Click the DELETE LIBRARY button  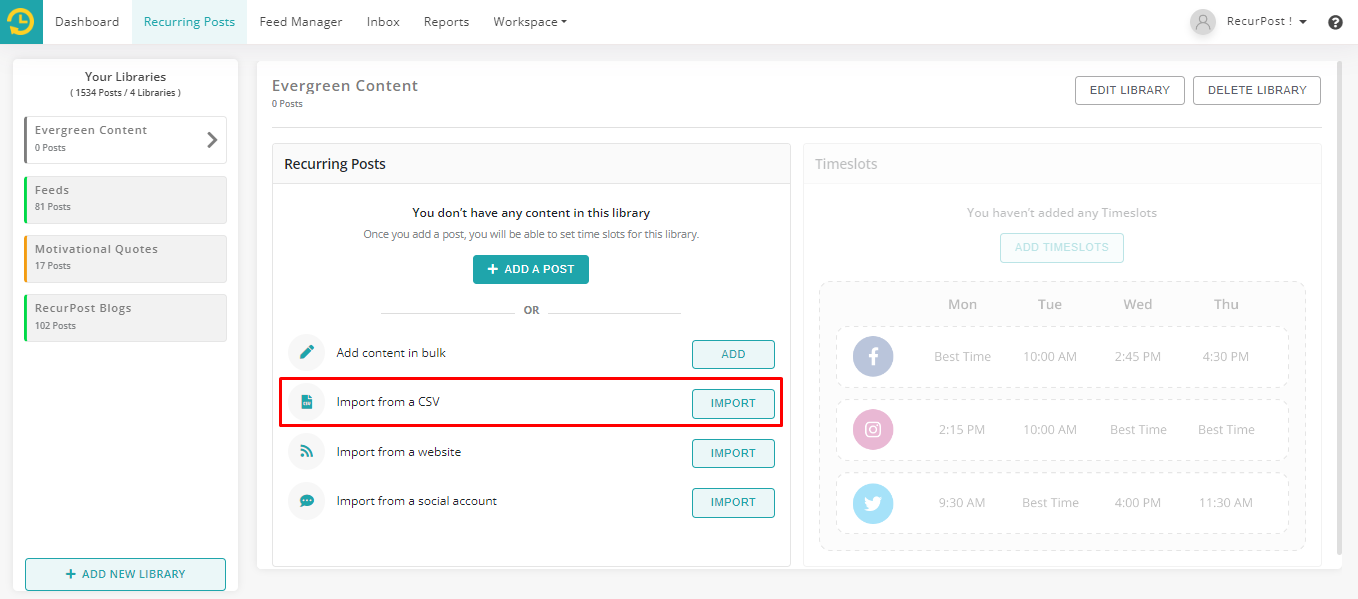pos(1257,90)
